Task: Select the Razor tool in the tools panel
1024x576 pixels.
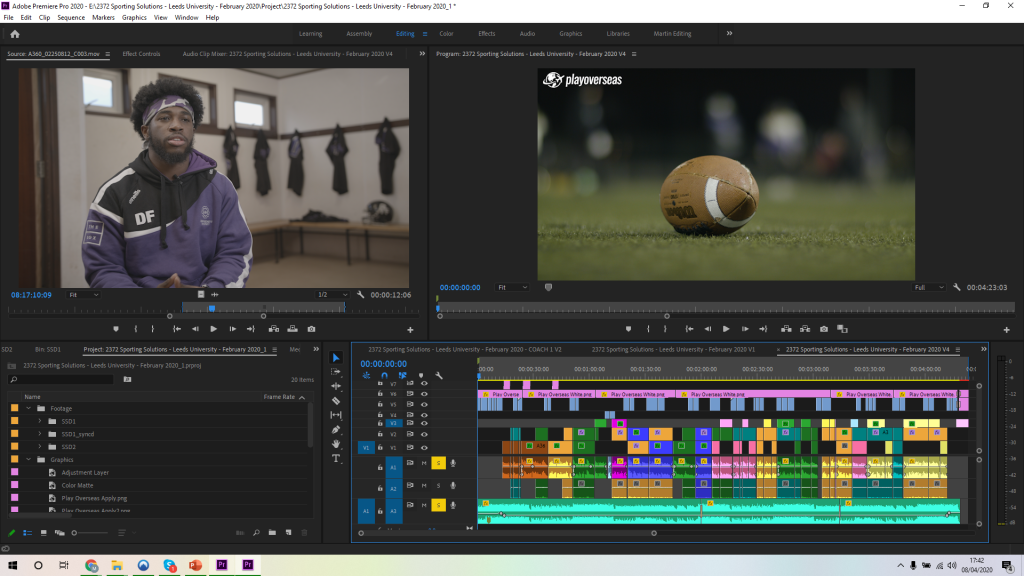Action: (x=336, y=400)
